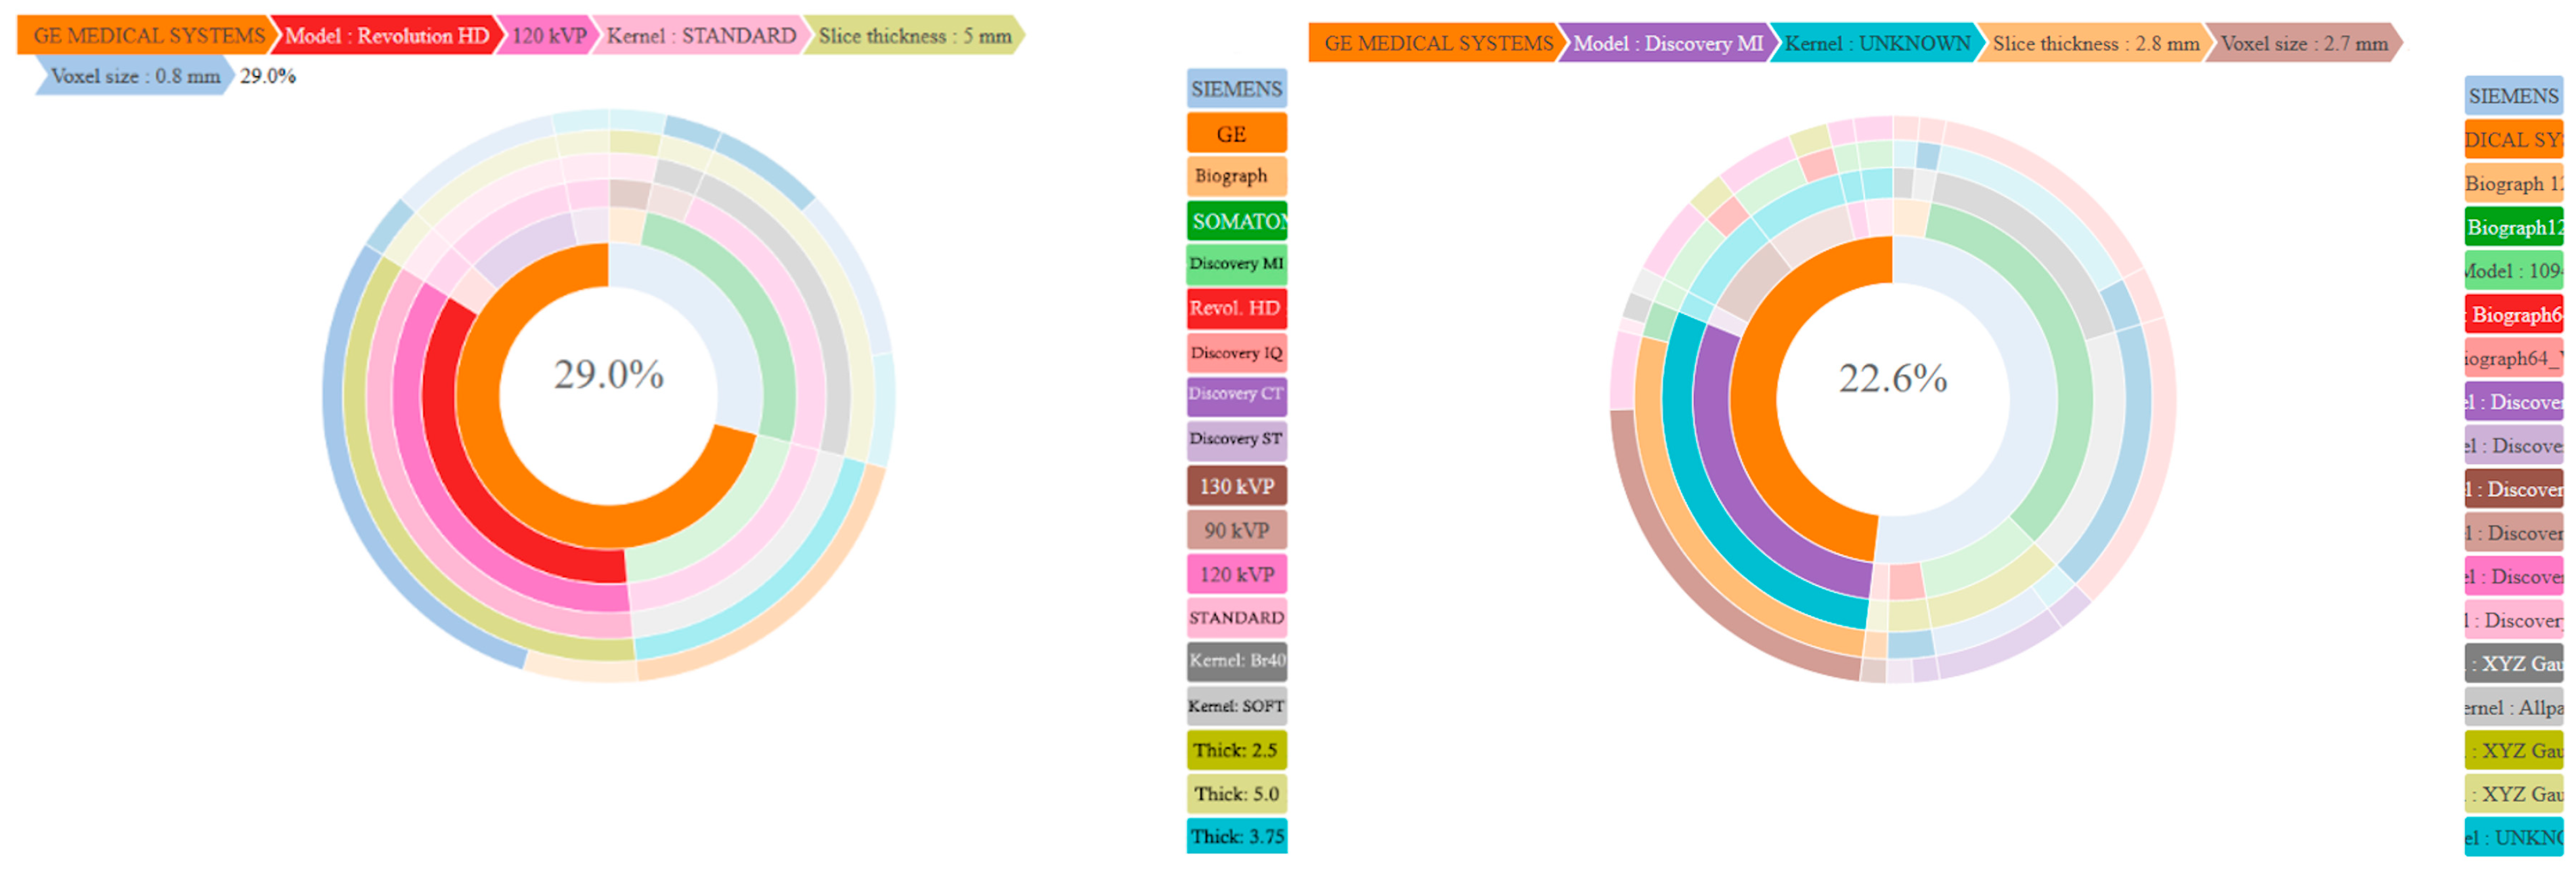Click the Thick: 5.0 legend swatch
The image size is (2576, 871).
point(1237,794)
